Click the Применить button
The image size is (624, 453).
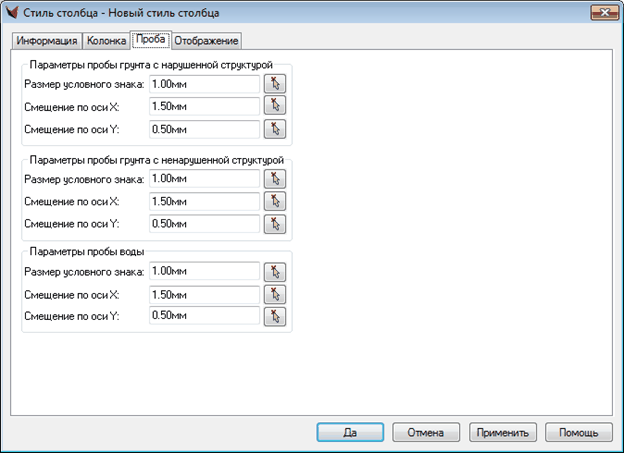[x=503, y=432]
